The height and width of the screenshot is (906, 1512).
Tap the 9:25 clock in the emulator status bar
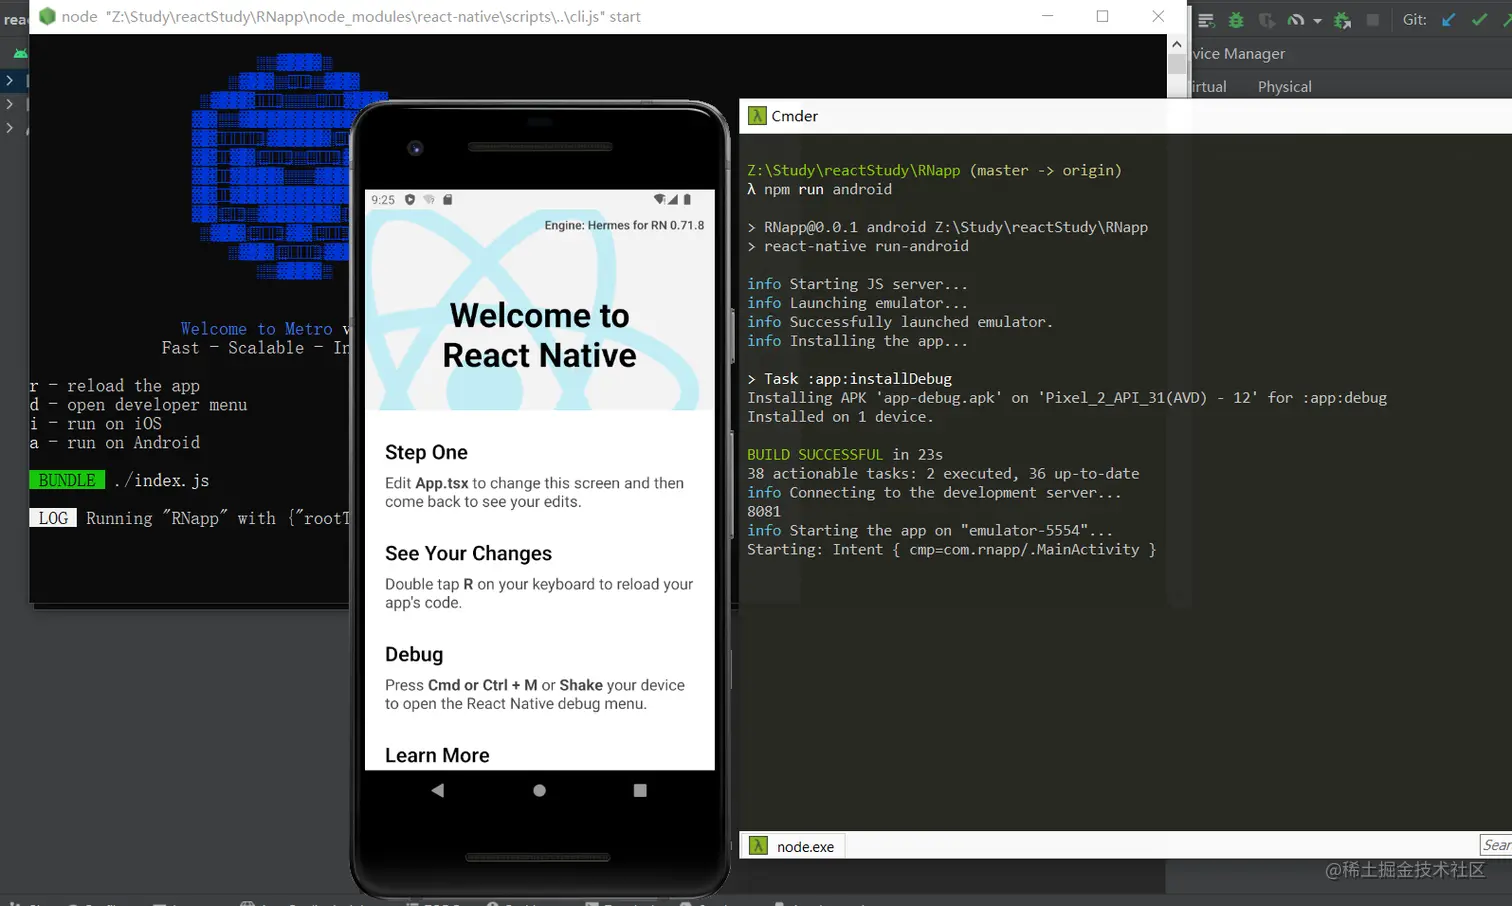tap(383, 200)
